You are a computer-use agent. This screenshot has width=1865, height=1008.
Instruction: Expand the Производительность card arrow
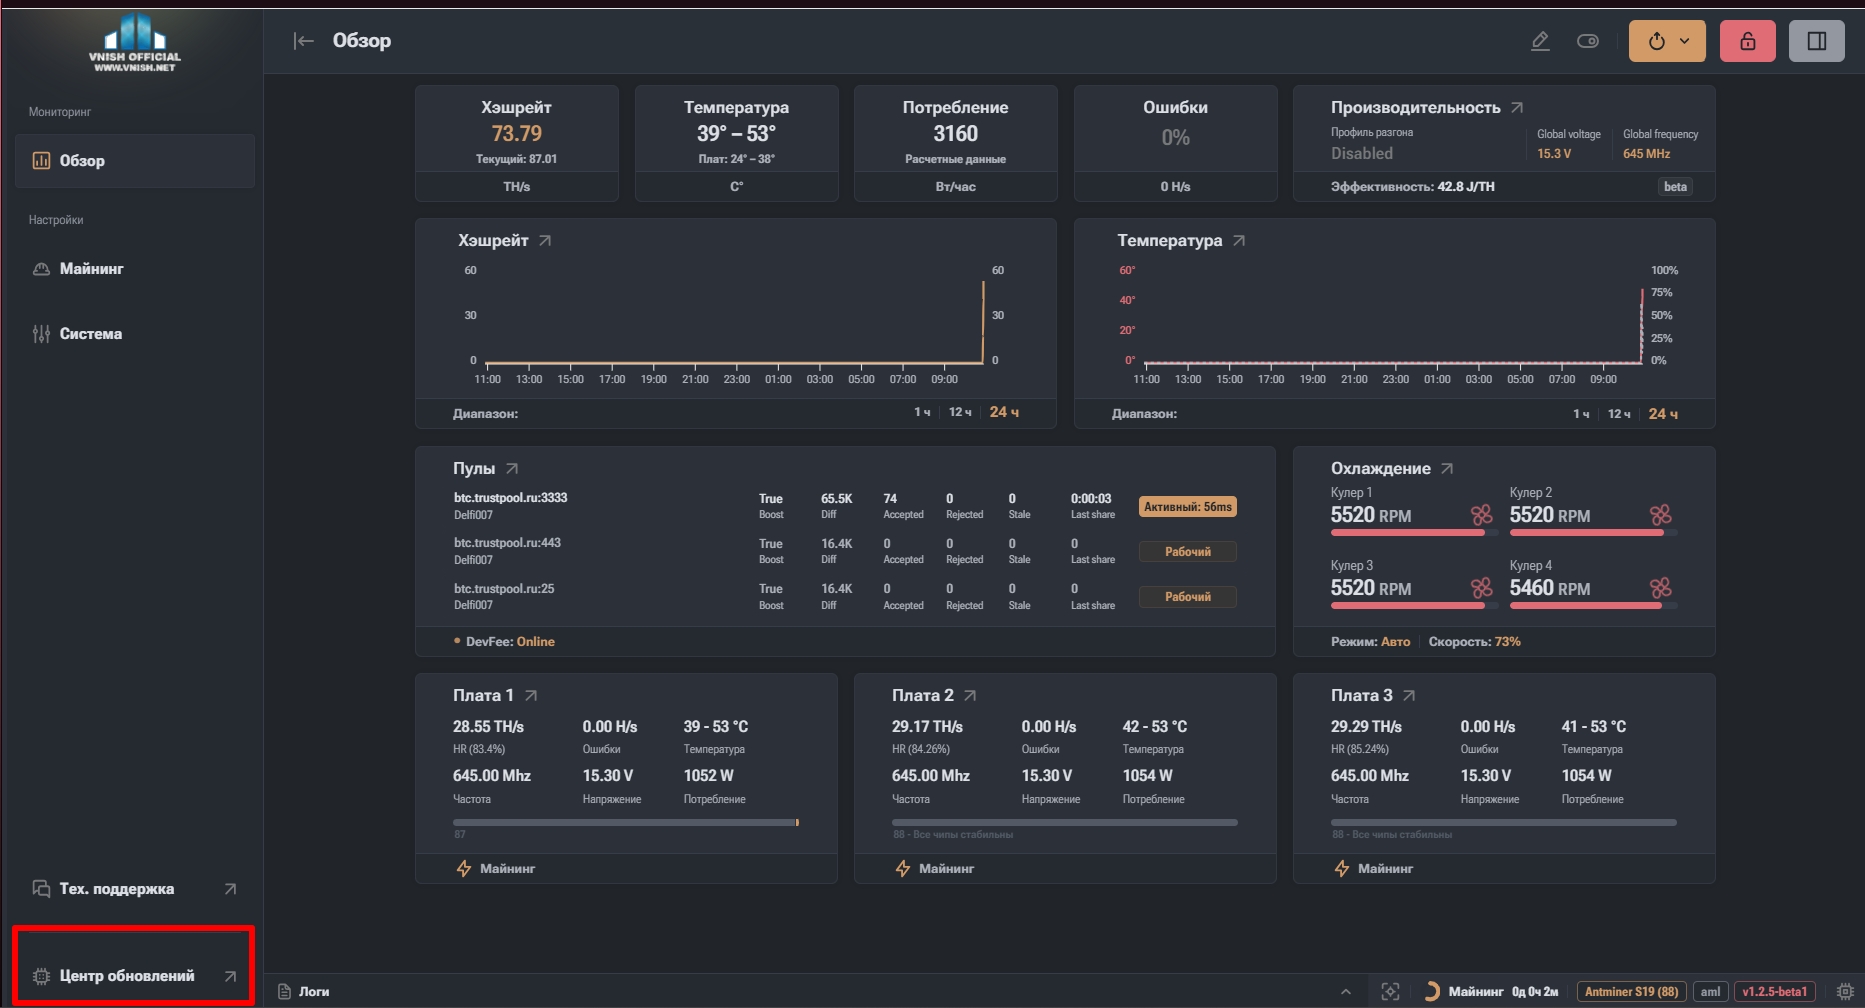click(x=1517, y=107)
